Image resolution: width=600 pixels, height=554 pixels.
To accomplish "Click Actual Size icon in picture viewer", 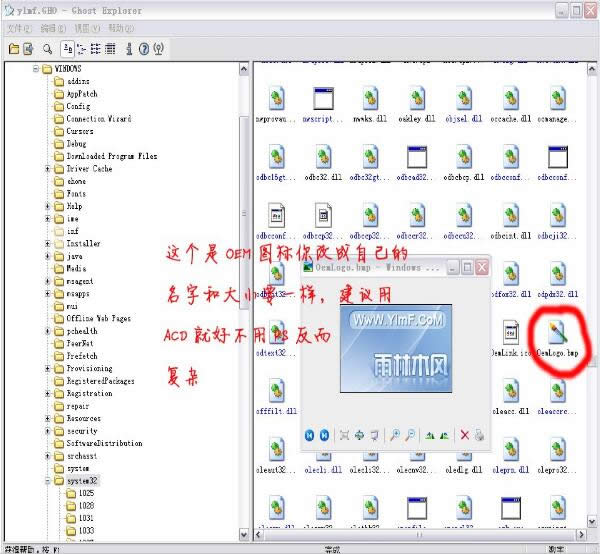I will [359, 435].
